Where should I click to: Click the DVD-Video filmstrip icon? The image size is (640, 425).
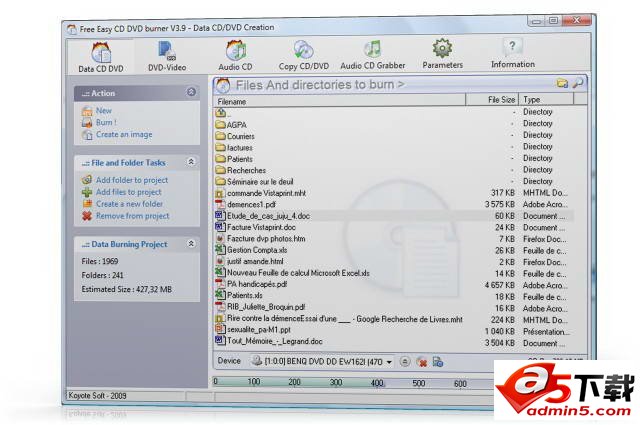(167, 51)
